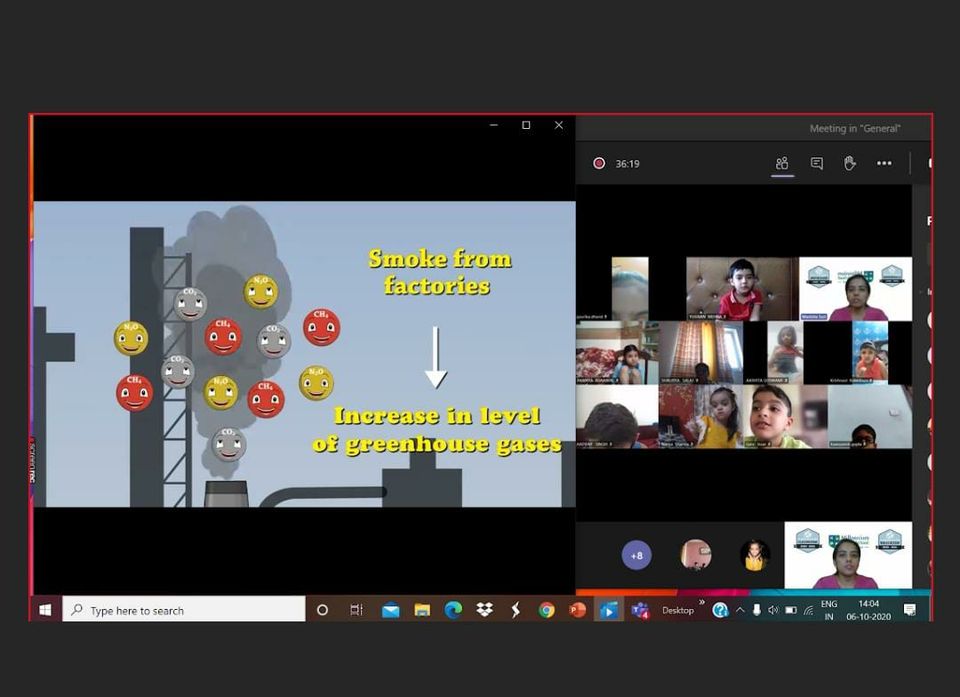Open the +8 additional participants overflow
This screenshot has height=697, width=960.
click(636, 555)
